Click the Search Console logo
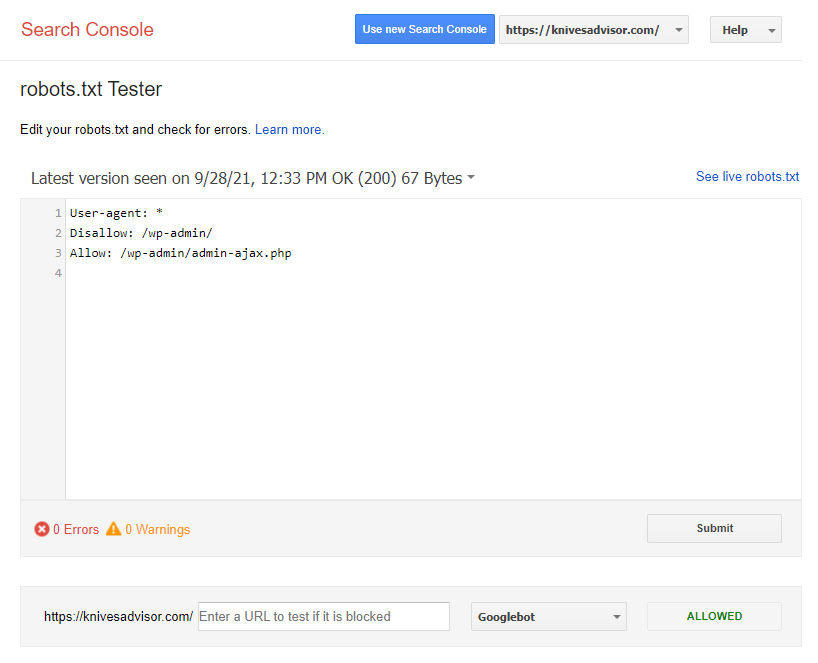 (x=87, y=29)
